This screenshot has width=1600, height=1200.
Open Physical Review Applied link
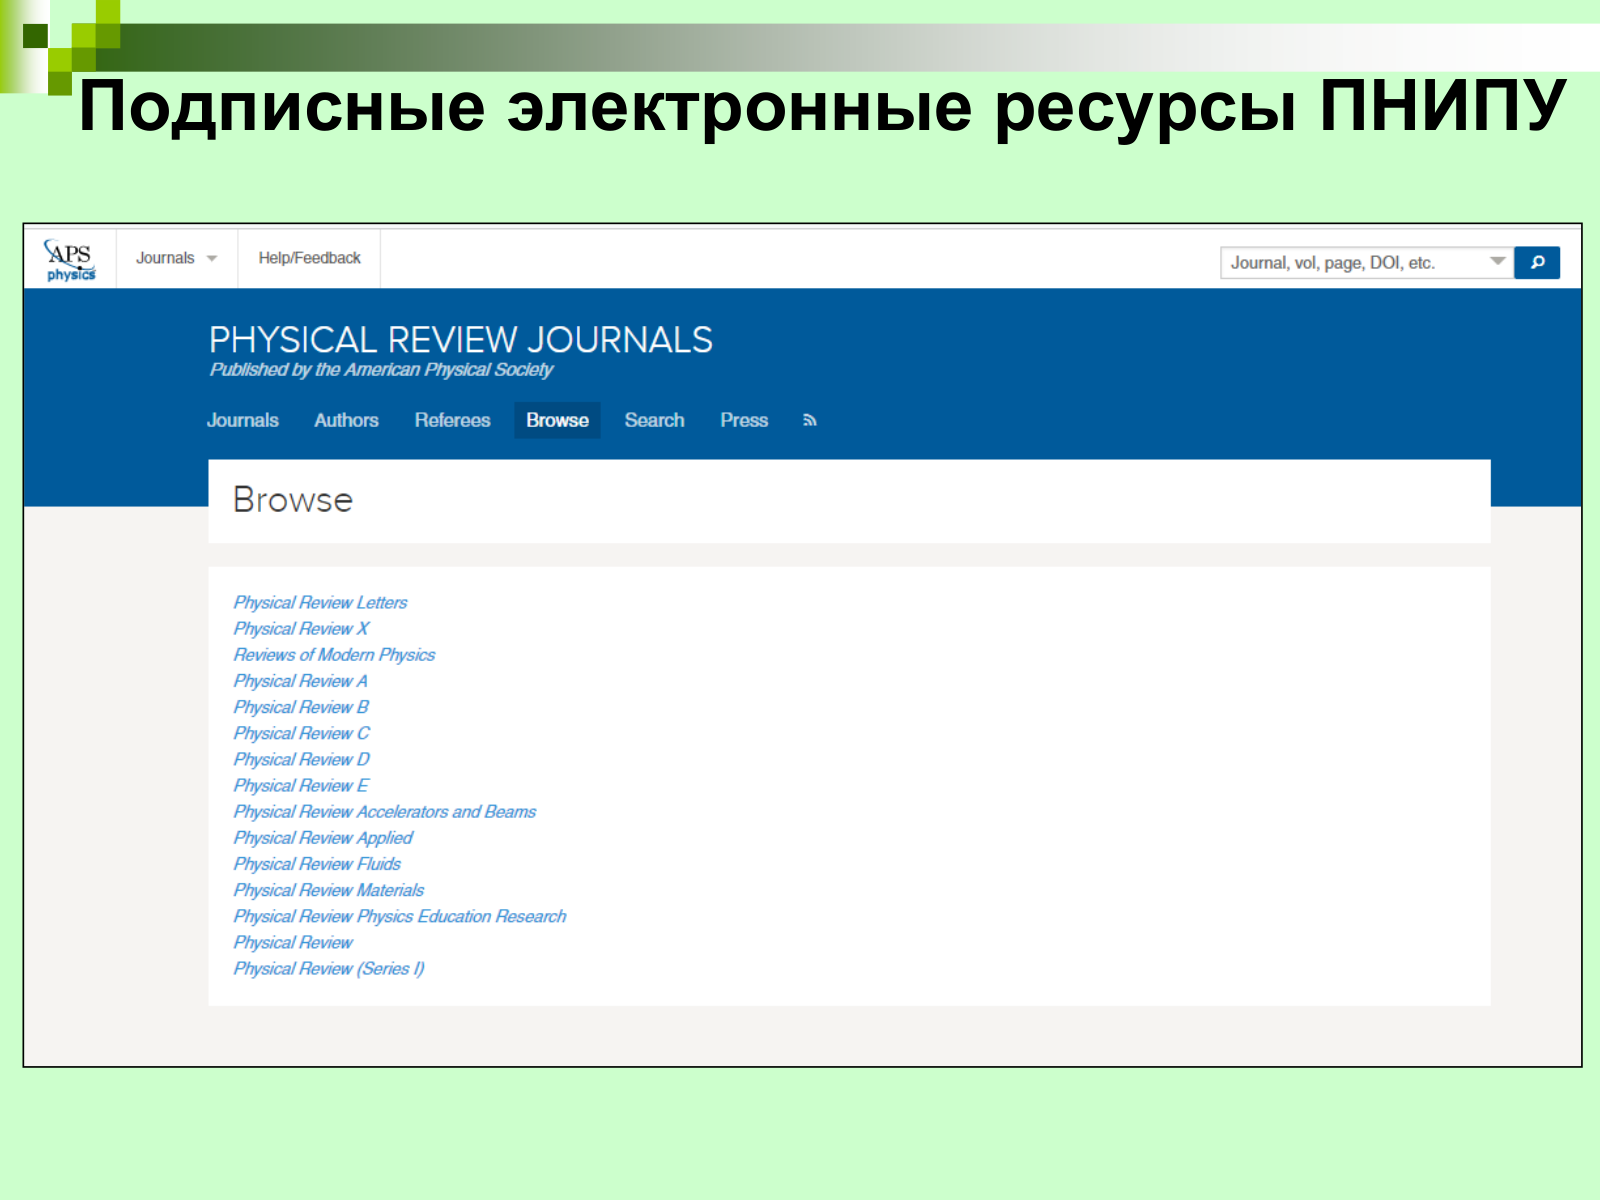click(x=323, y=838)
